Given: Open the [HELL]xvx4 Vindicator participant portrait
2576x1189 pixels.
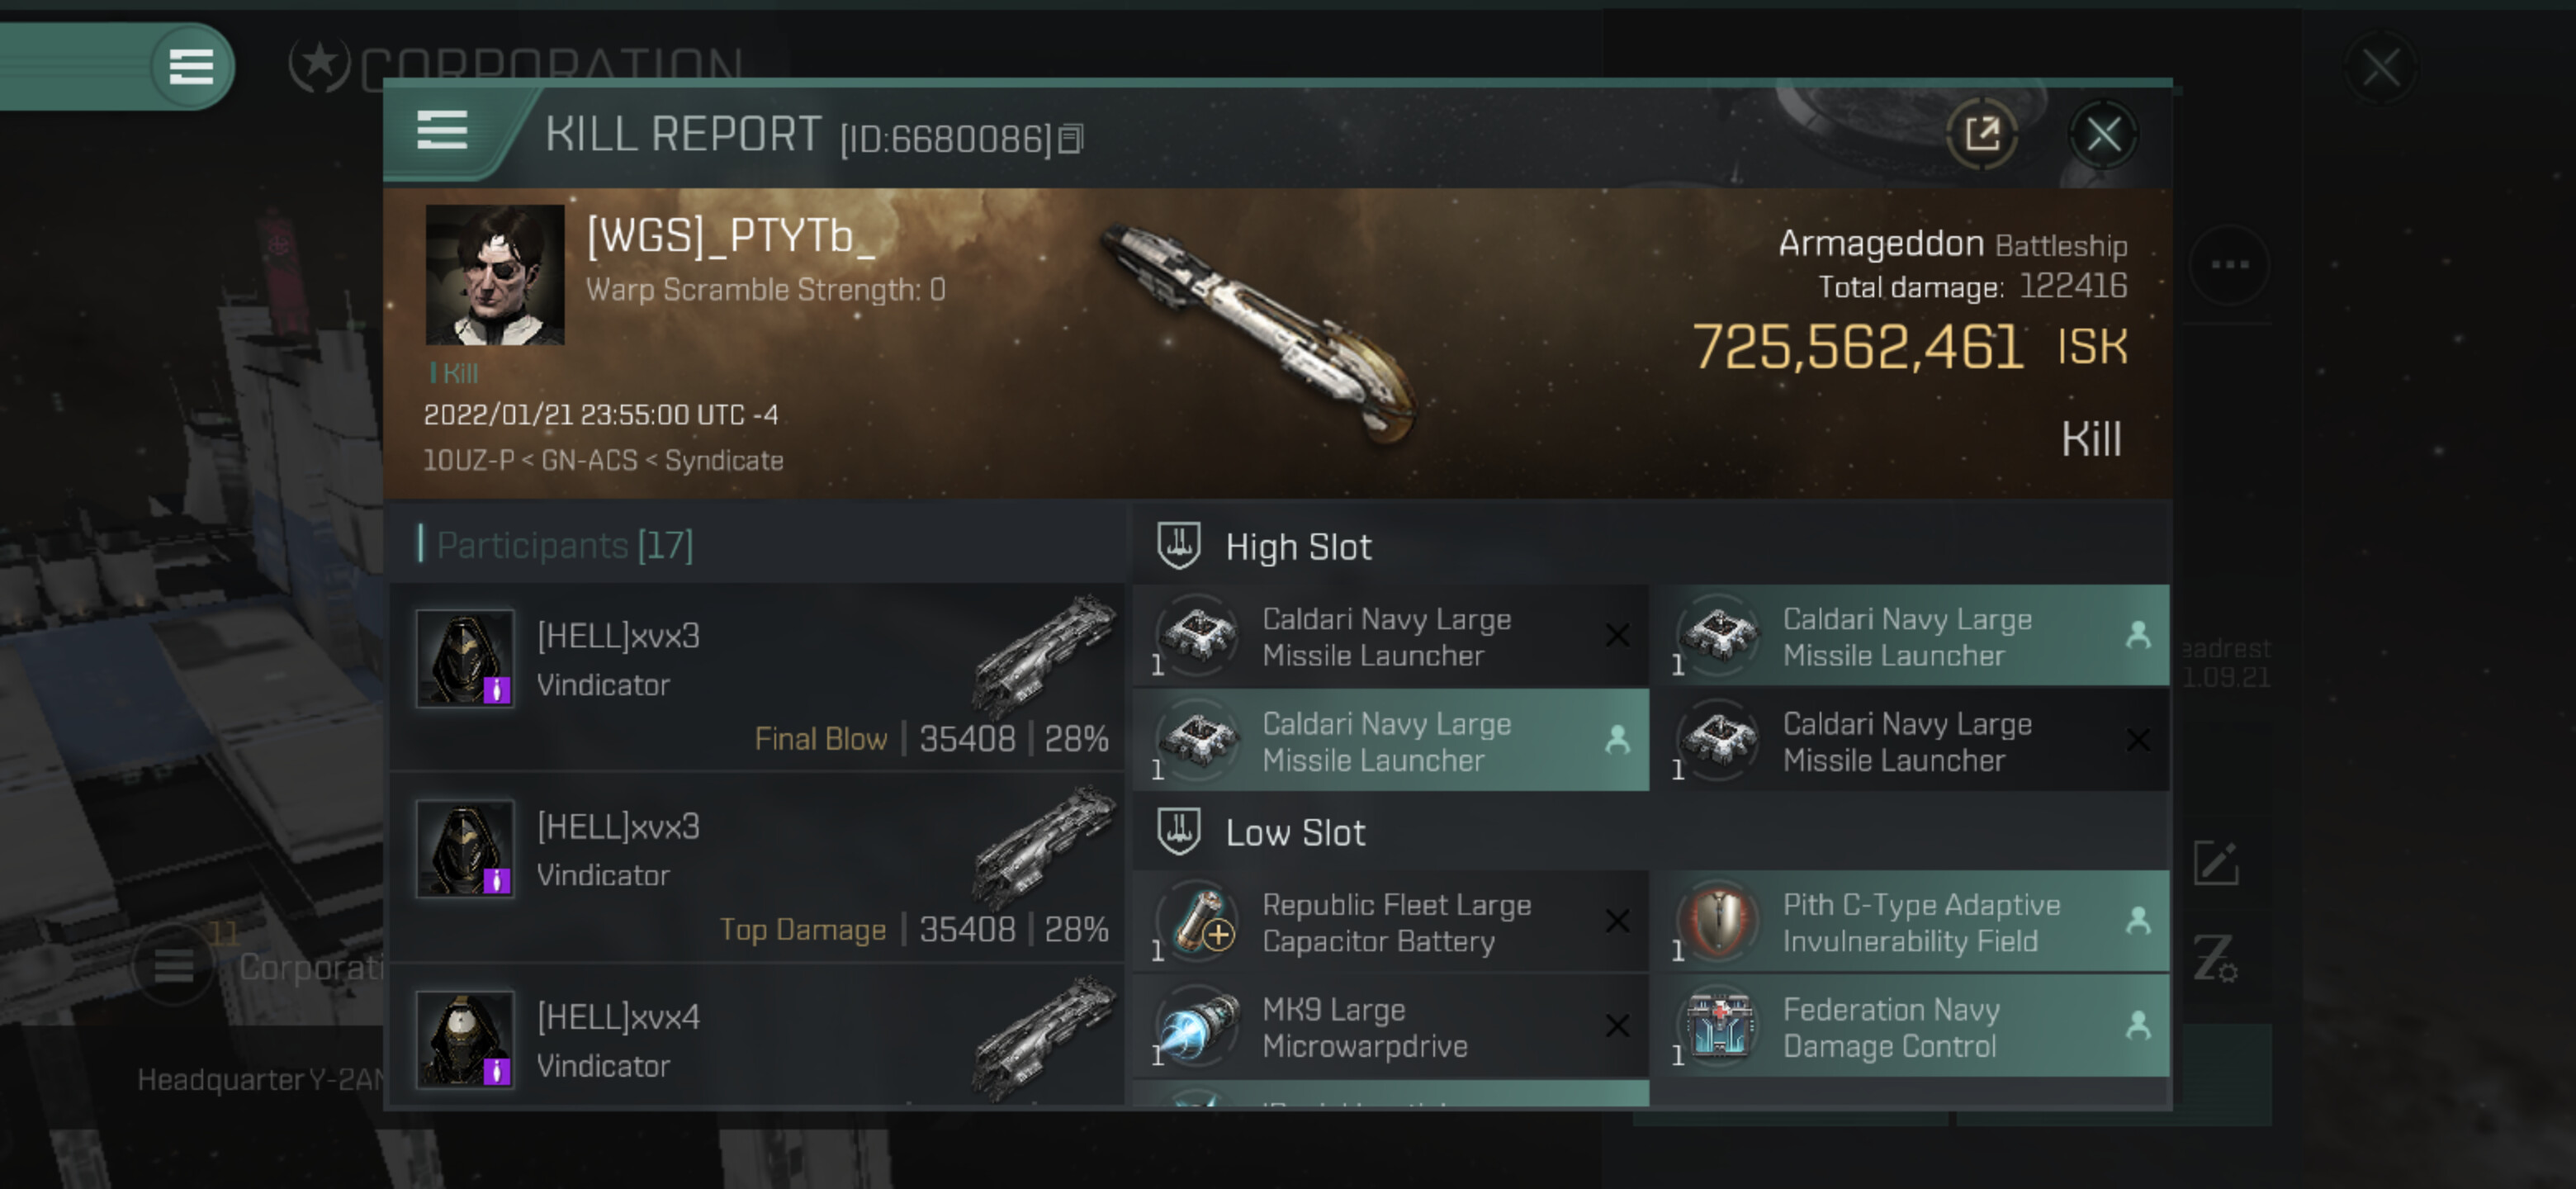Looking at the screenshot, I should tap(465, 1039).
